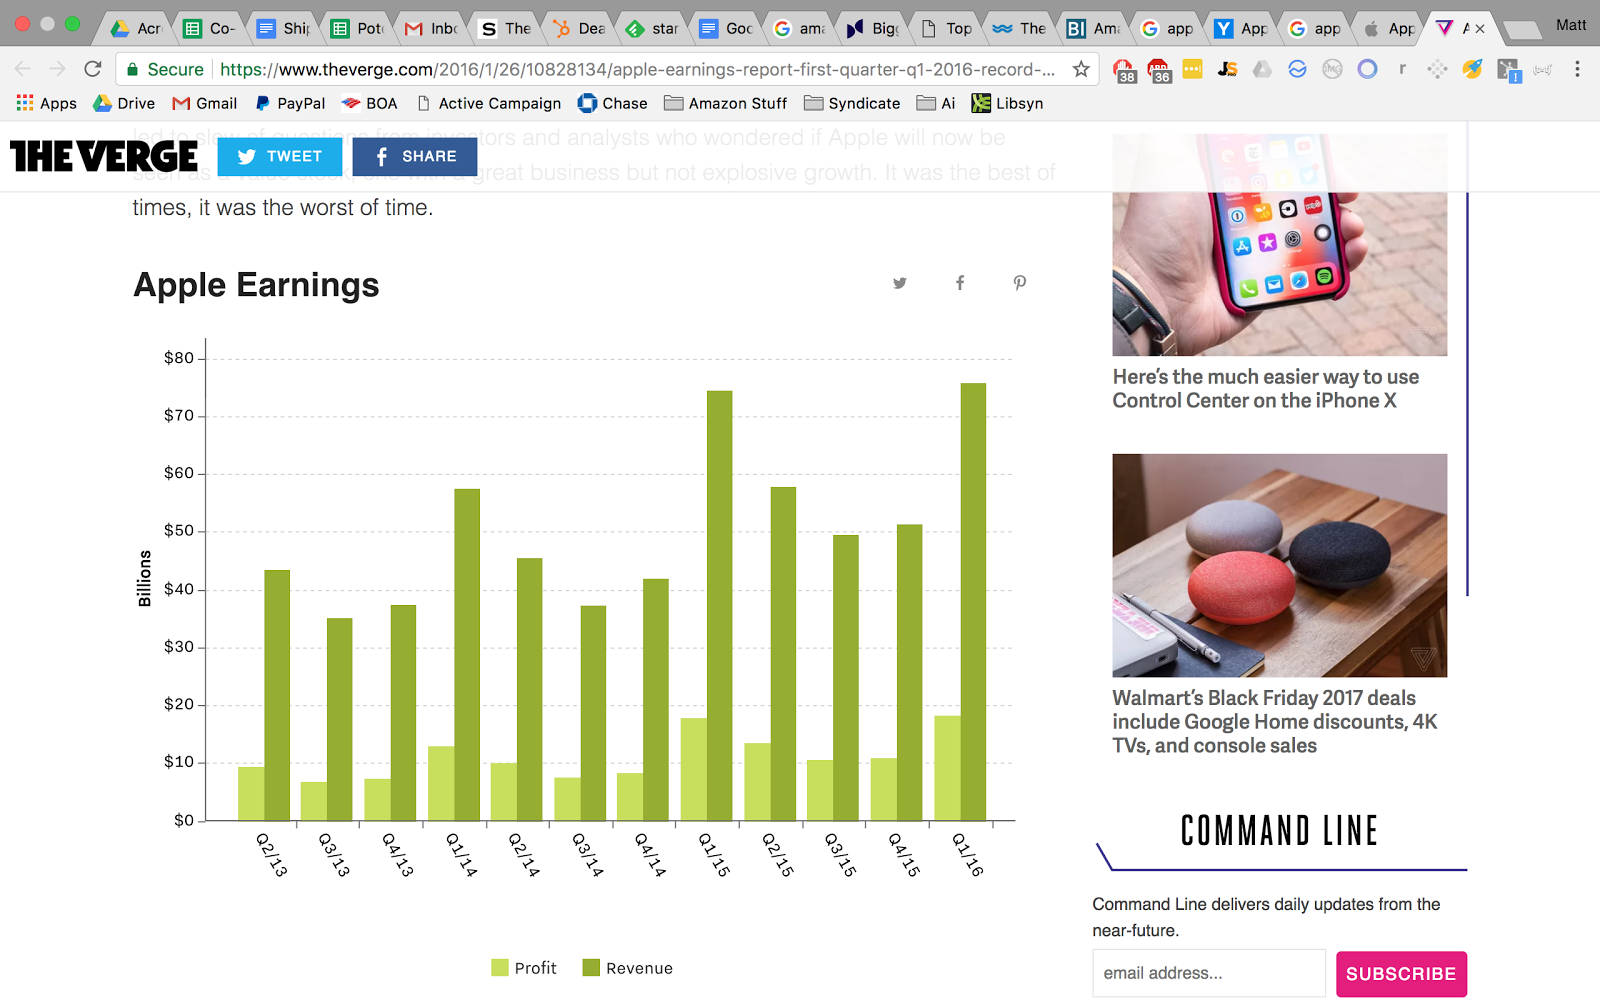1600x1000 pixels.
Task: Click the gray Google Drive extension icon
Action: coord(1262,69)
